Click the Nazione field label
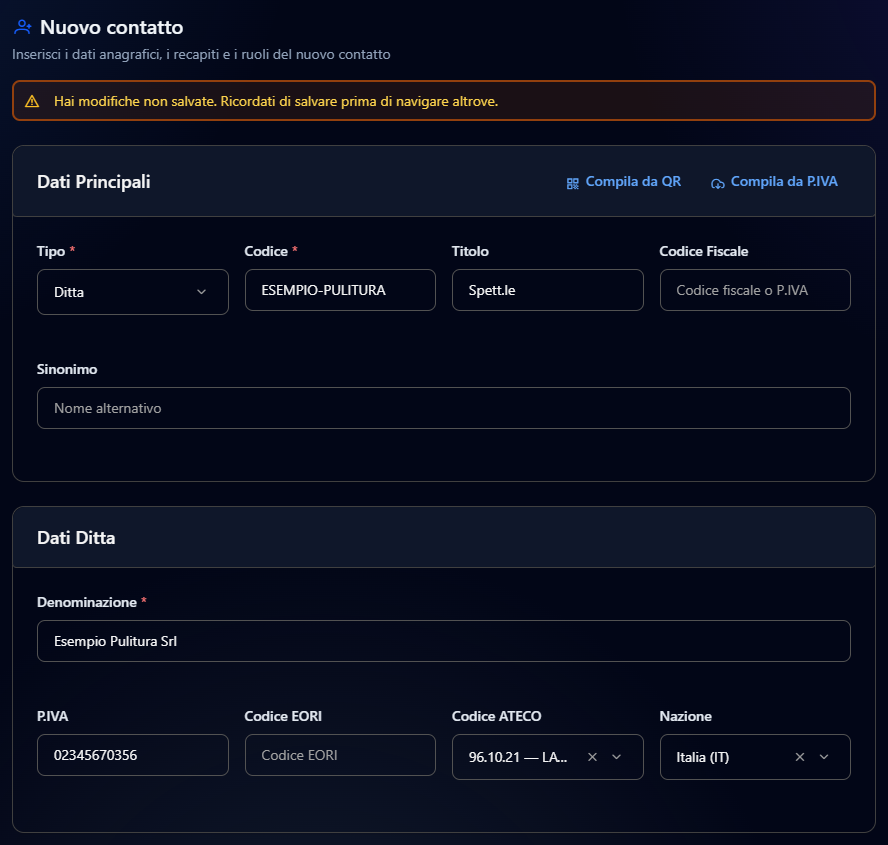 685,716
